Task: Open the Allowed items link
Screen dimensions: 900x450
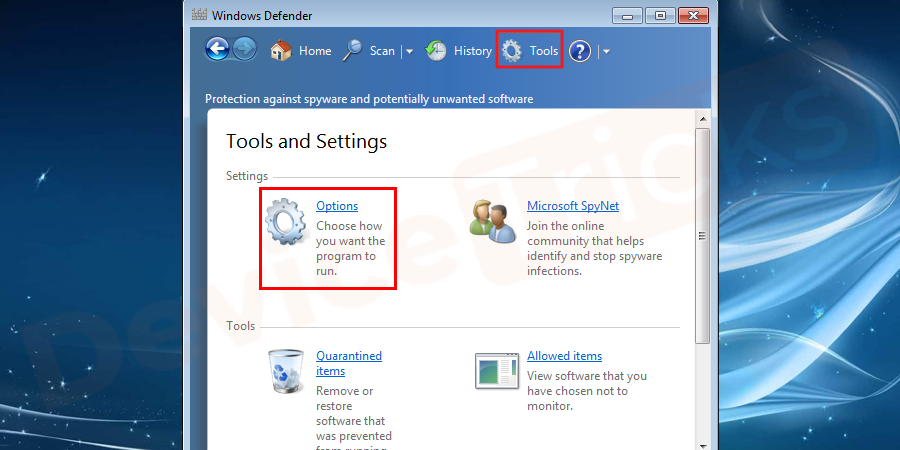Action: [x=564, y=356]
